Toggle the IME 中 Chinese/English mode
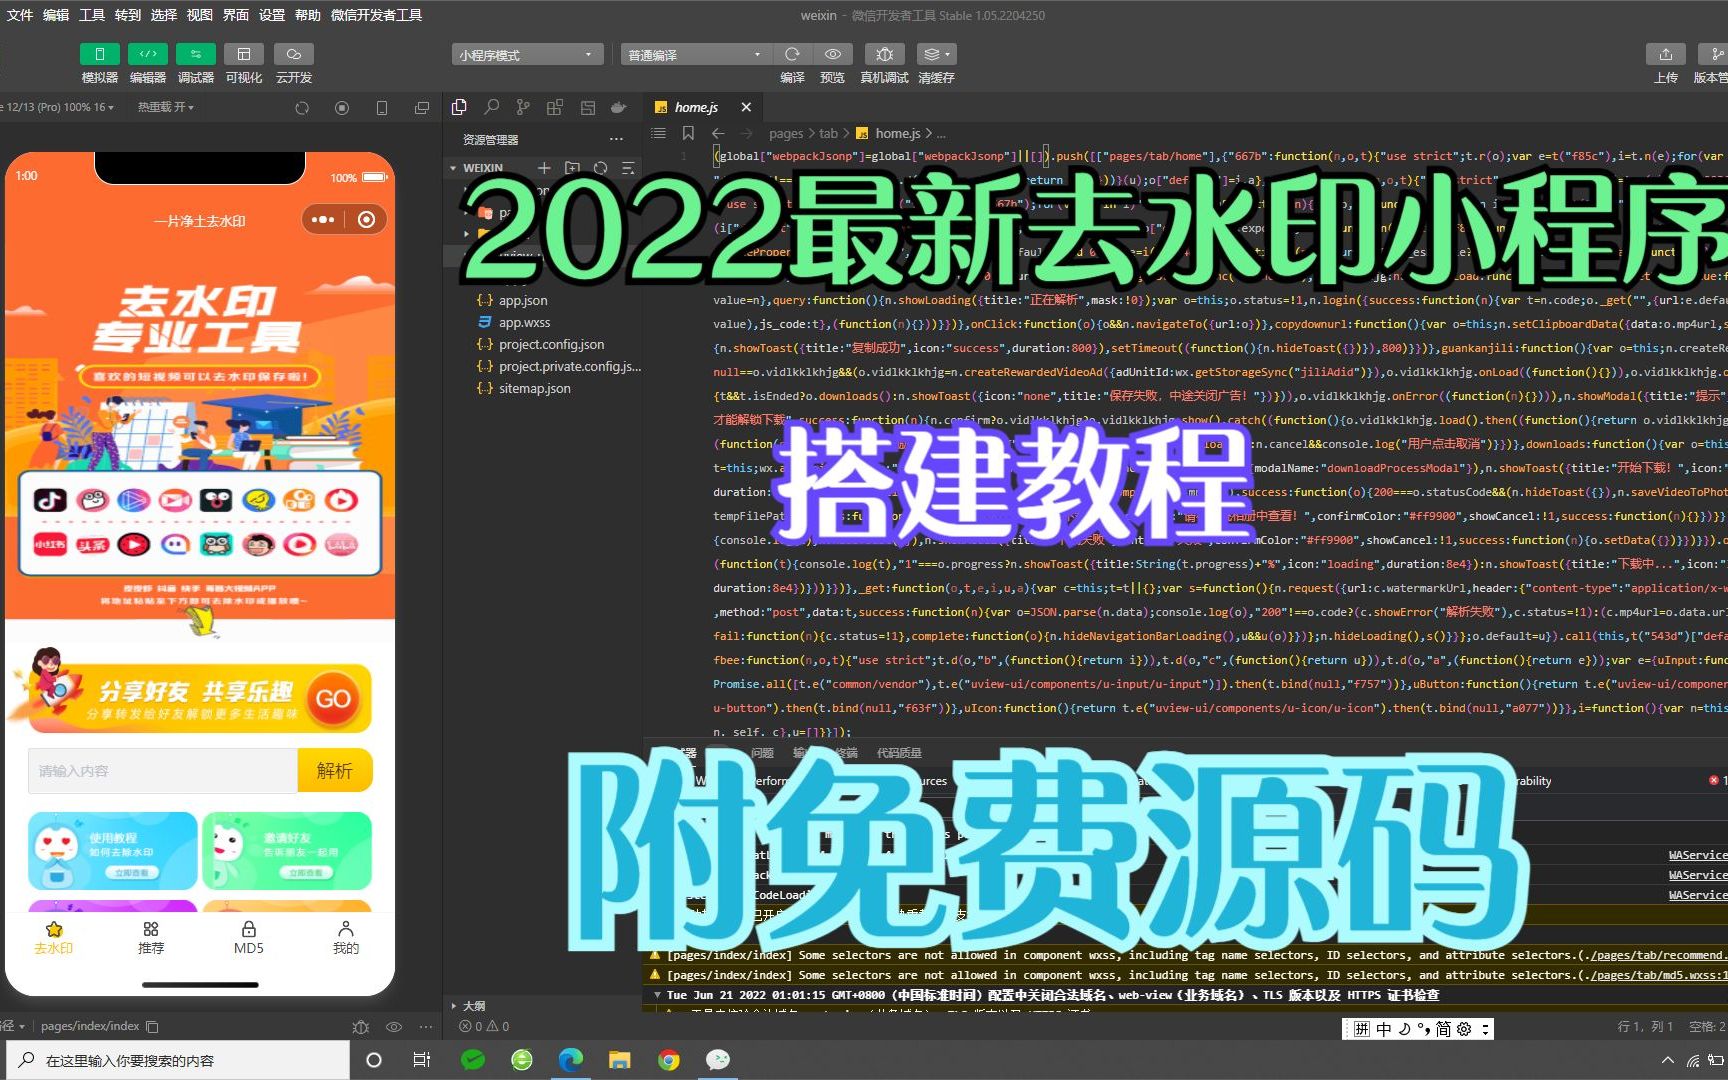This screenshot has height=1080, width=1728. click(x=1384, y=1028)
